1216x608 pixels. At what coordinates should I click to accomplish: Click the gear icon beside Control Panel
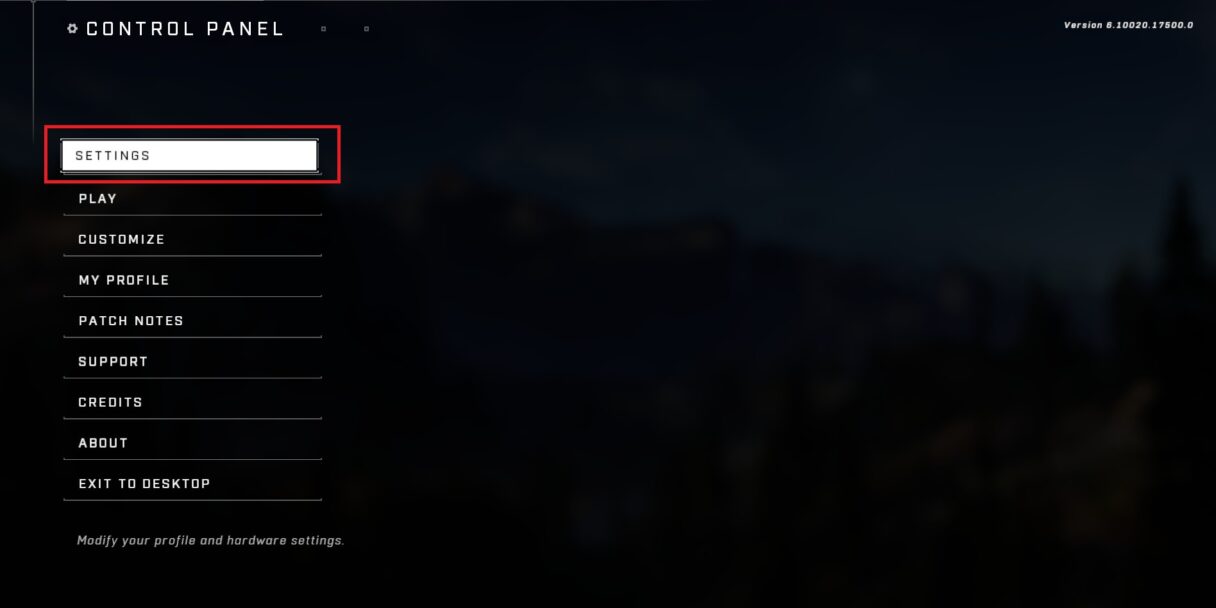(x=72, y=29)
